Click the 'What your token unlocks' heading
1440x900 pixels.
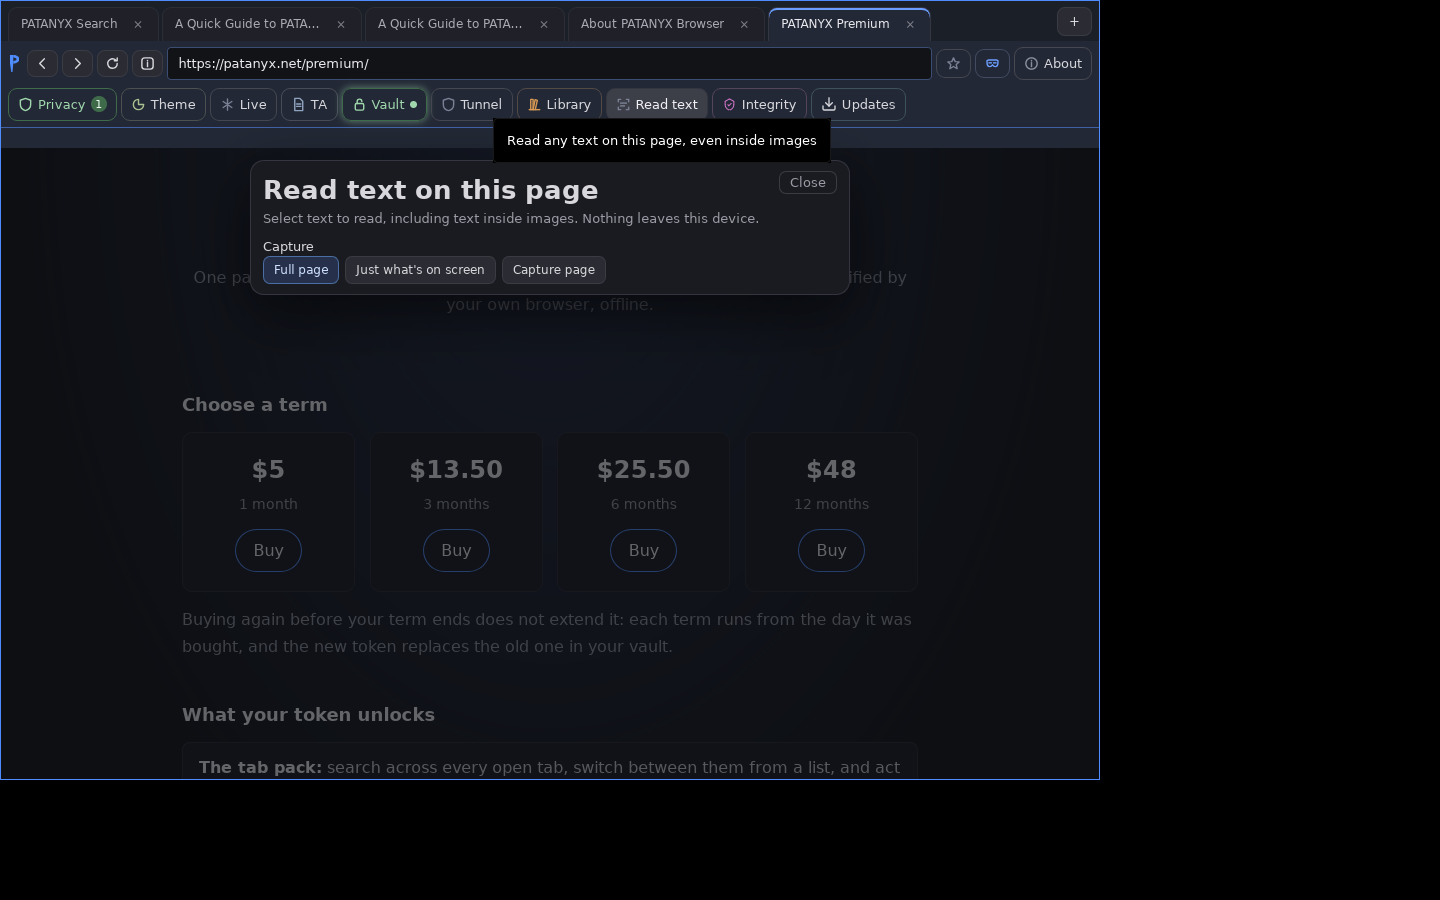pyautogui.click(x=308, y=715)
